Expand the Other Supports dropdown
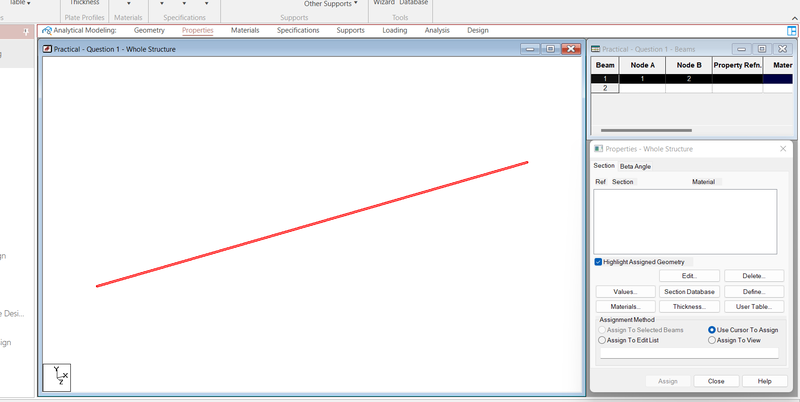 coord(331,4)
